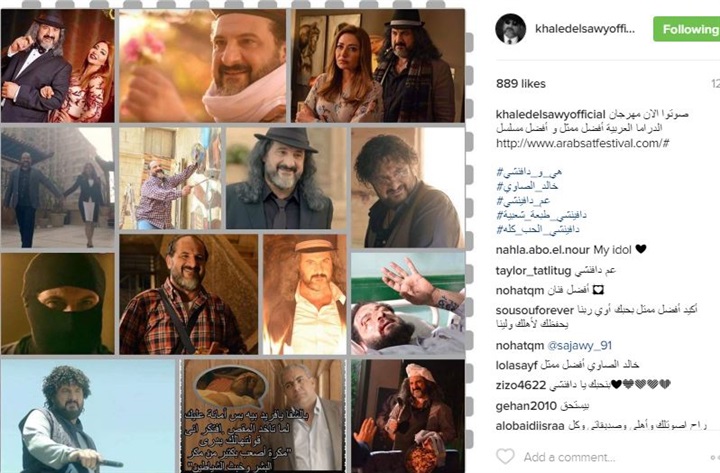The height and width of the screenshot is (473, 720).
Task: Open the @sajawy_91 mention link
Action: pos(579,345)
